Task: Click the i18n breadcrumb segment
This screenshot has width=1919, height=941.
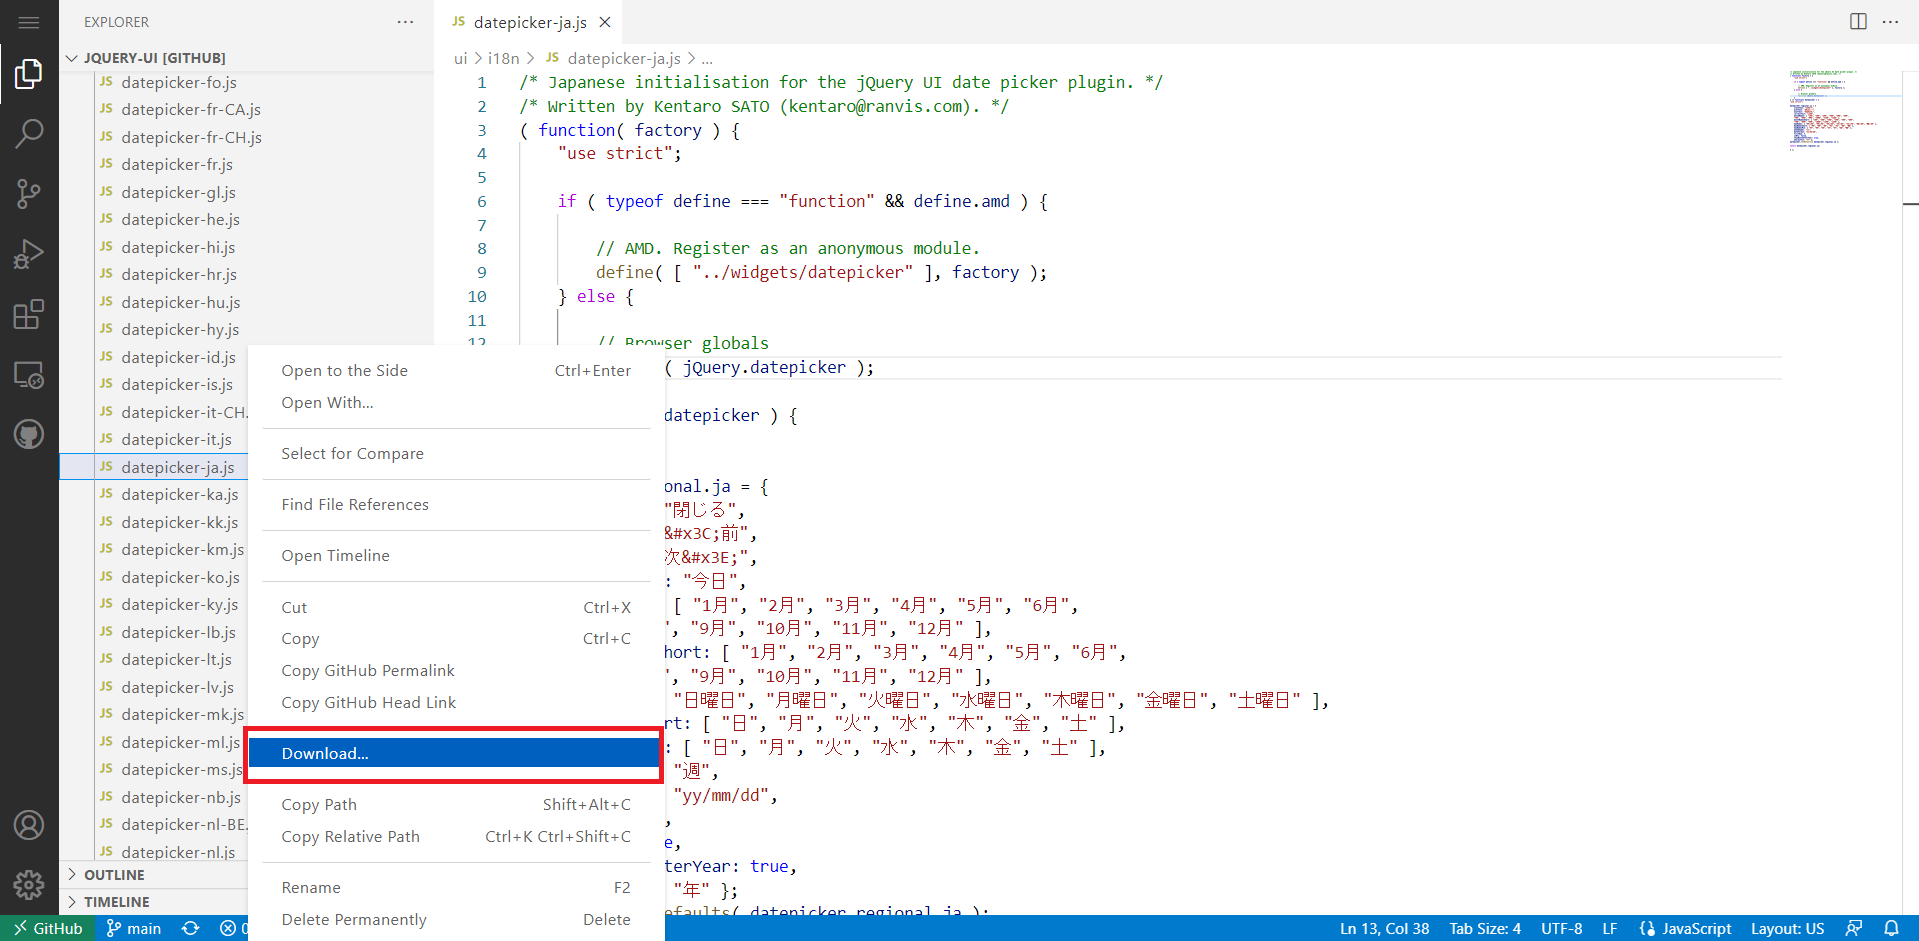Action: (x=503, y=58)
